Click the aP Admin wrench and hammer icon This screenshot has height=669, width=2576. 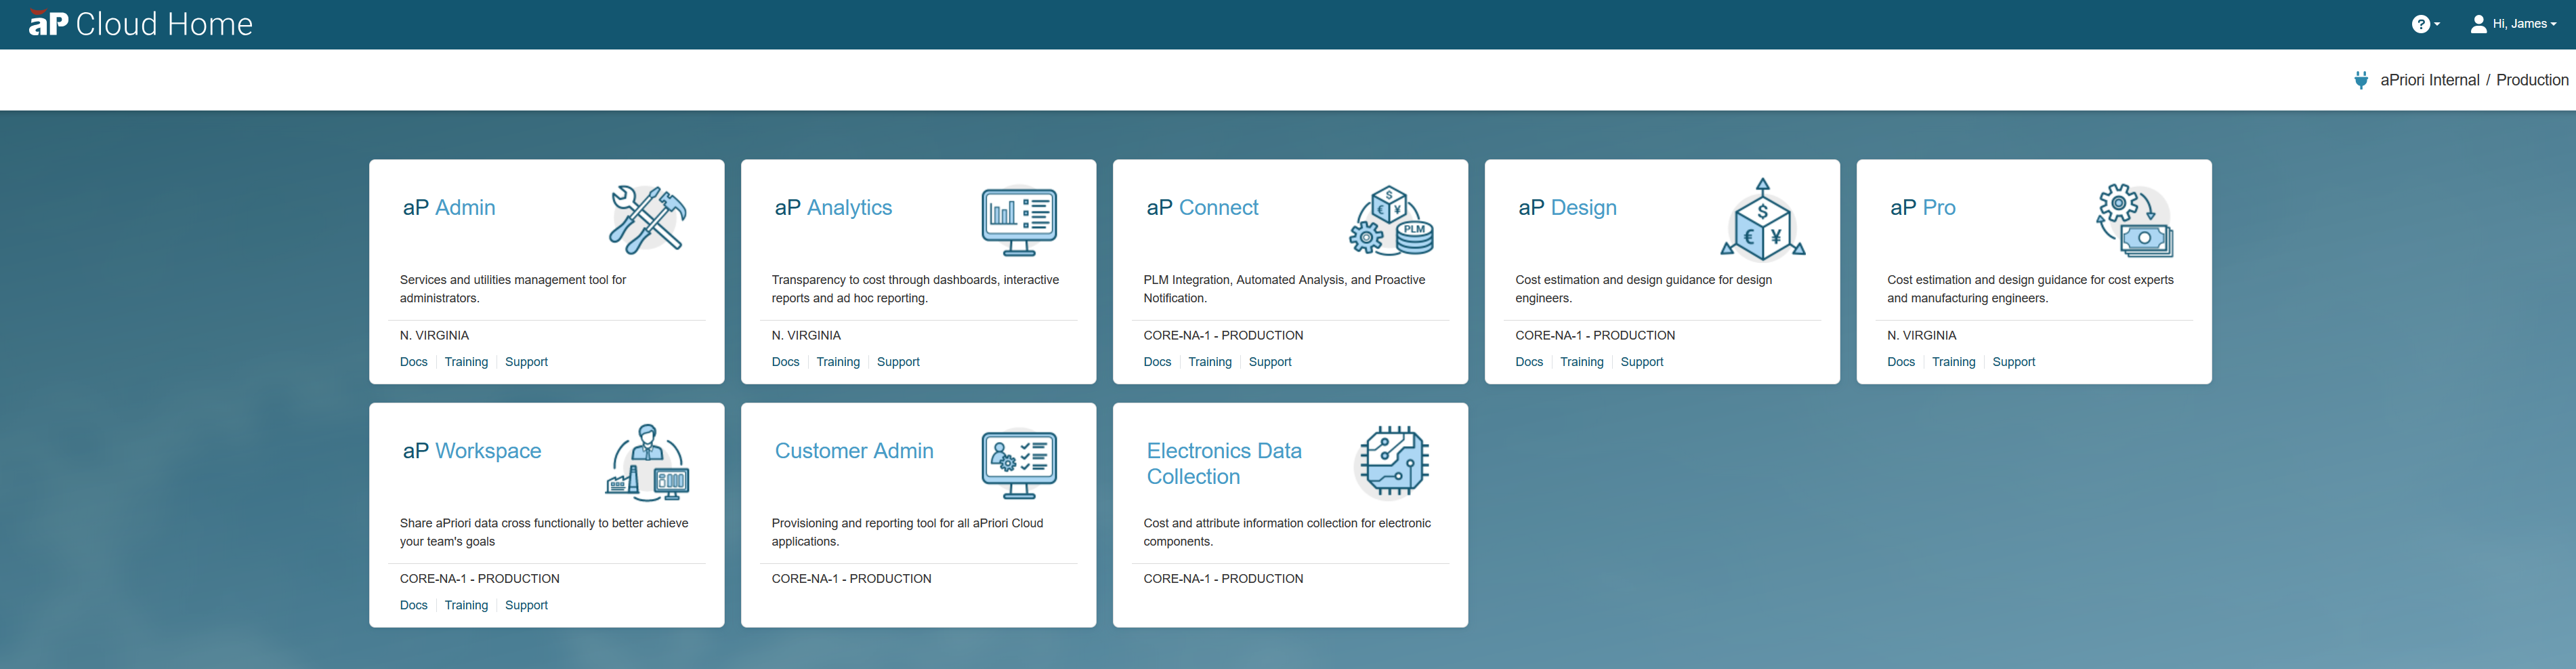tap(647, 220)
